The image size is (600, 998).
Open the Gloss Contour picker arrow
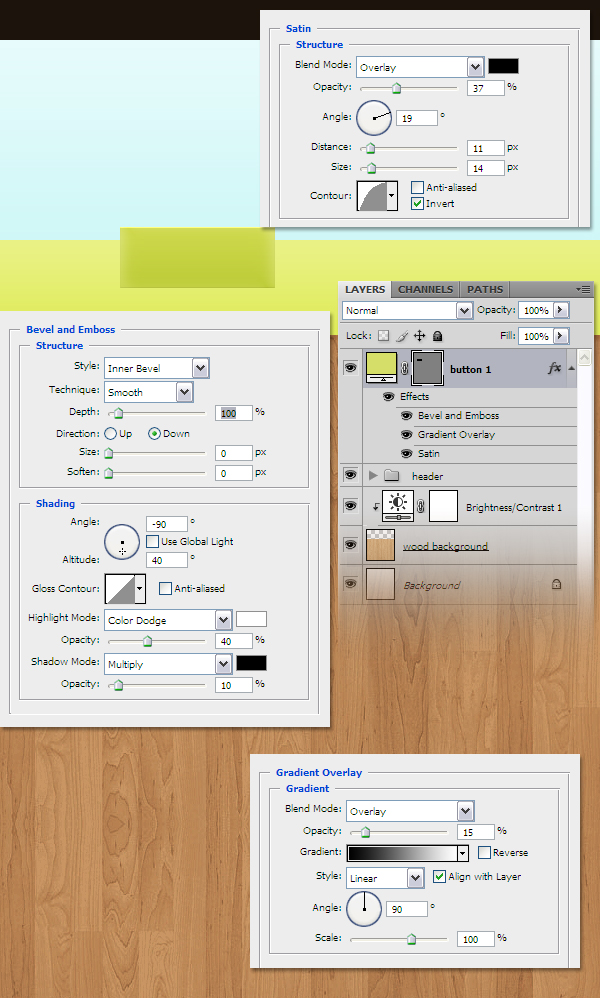tap(140, 589)
